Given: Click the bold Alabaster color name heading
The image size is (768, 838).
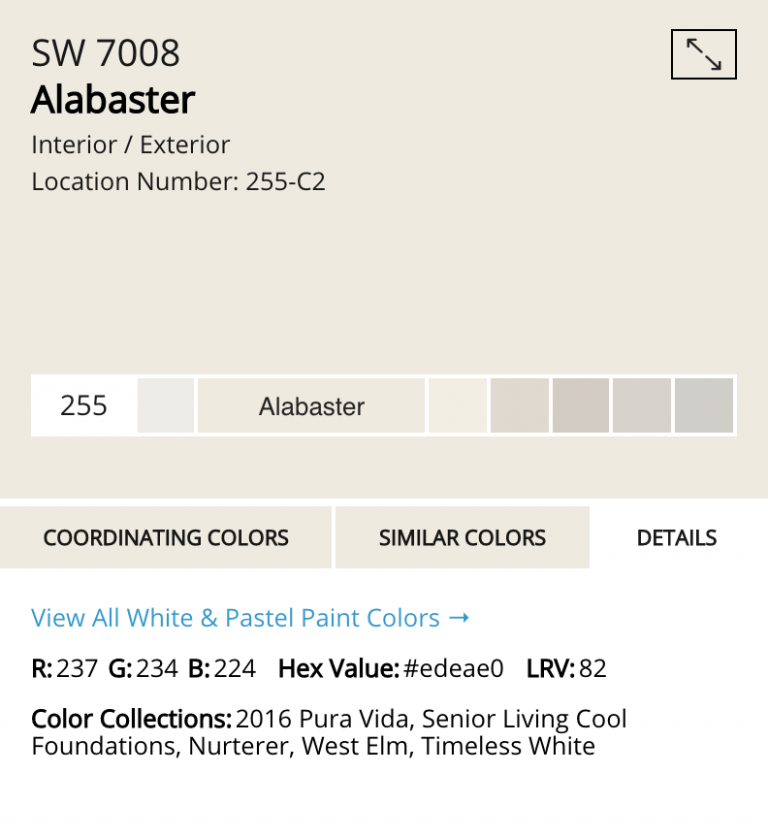Looking at the screenshot, I should tap(113, 100).
